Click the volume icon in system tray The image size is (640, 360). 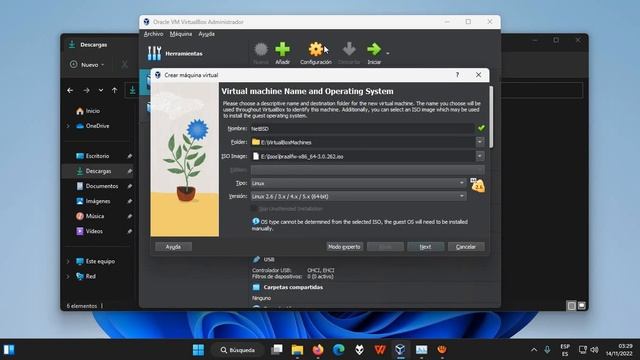(x=594, y=350)
